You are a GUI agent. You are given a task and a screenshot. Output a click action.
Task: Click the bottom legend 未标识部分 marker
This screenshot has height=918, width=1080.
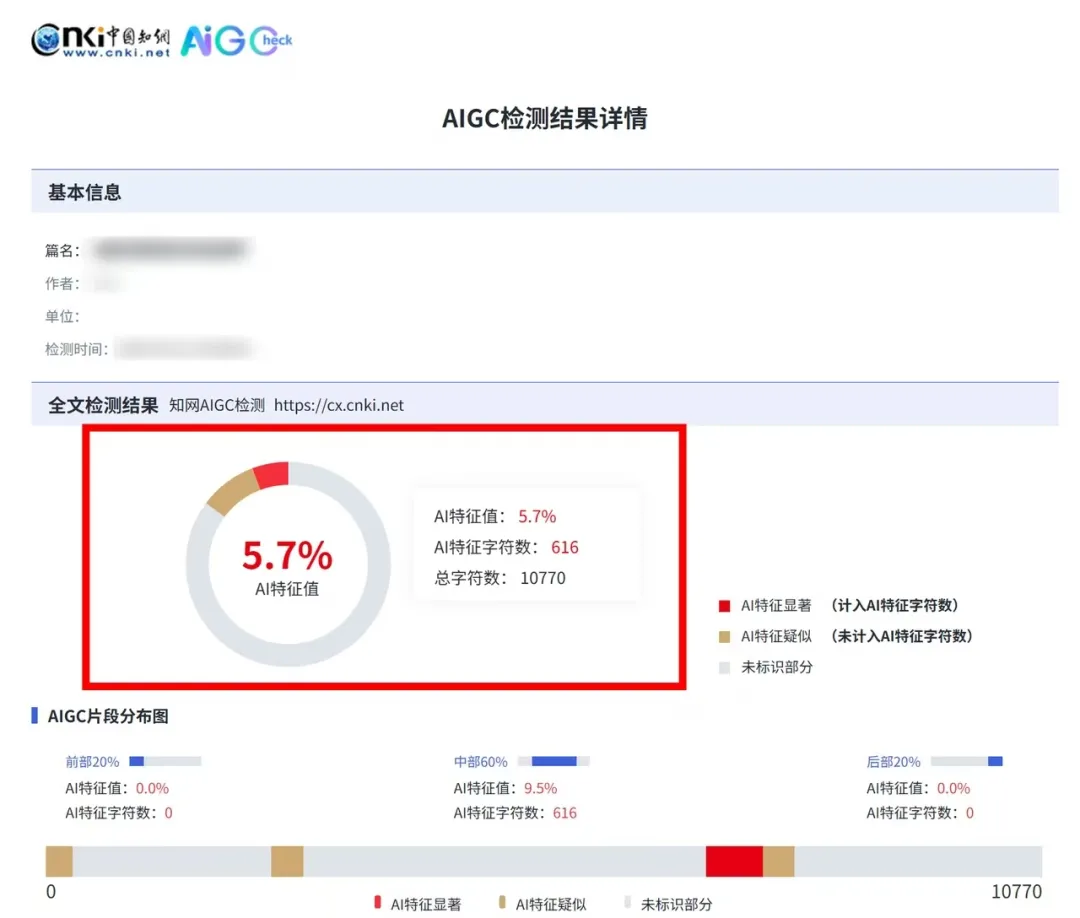coord(628,902)
